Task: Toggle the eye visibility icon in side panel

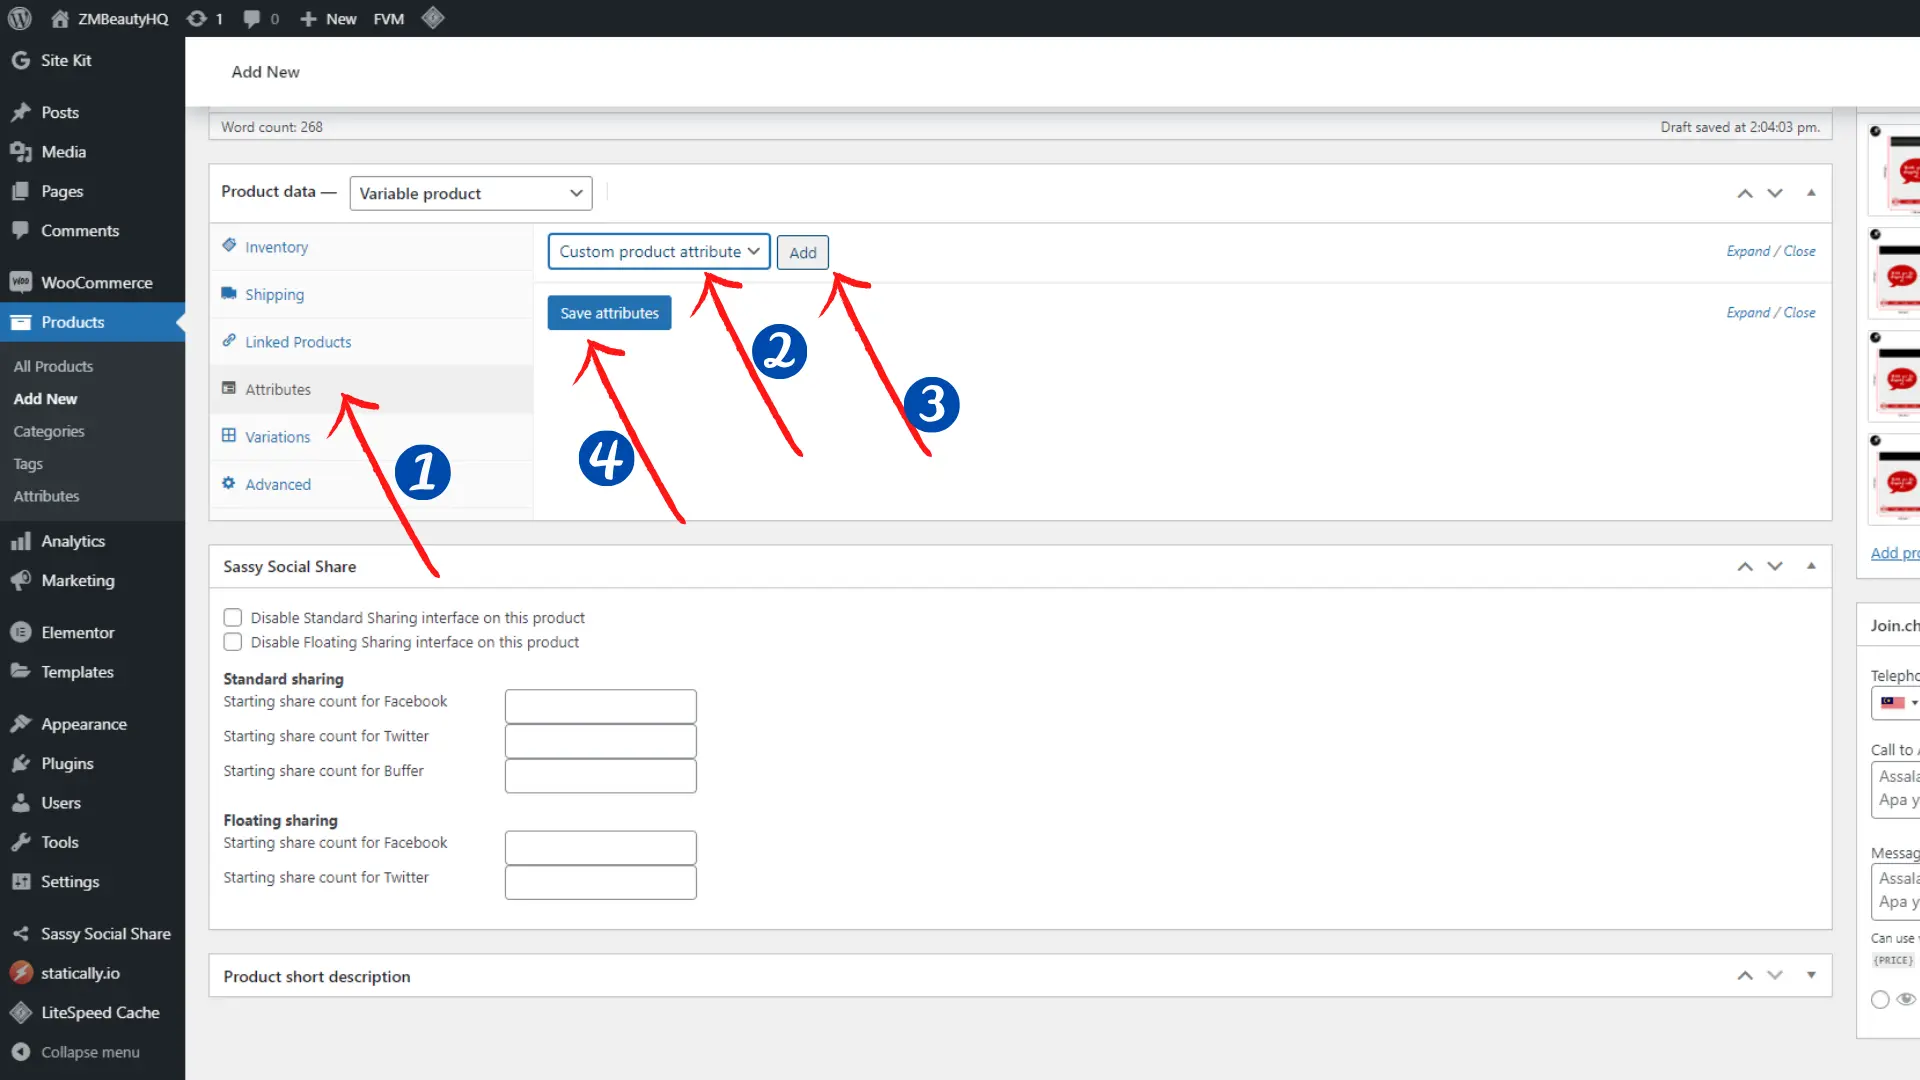Action: (1906, 999)
